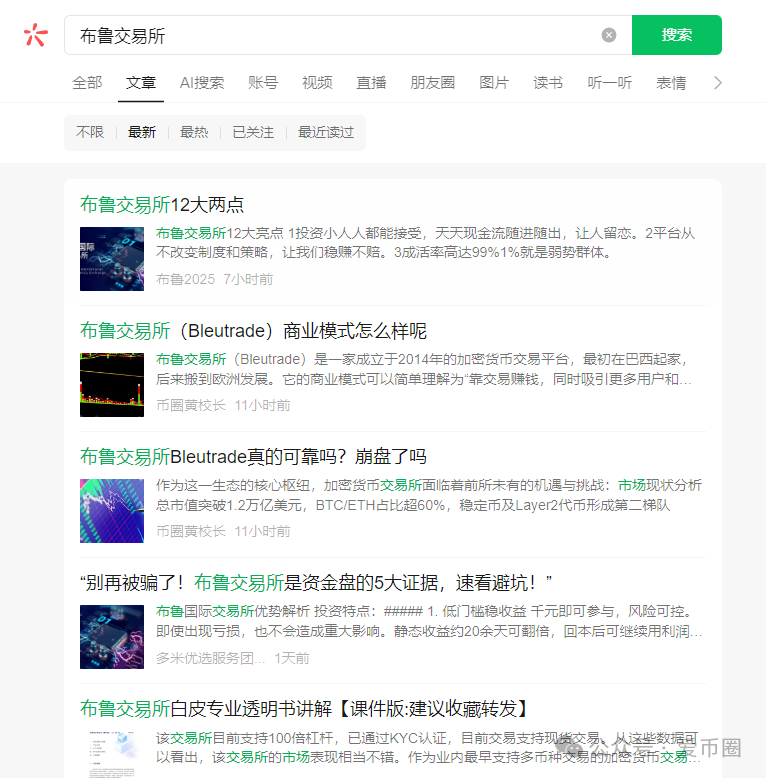
Task: Select the 文章 tab
Action: (x=141, y=82)
